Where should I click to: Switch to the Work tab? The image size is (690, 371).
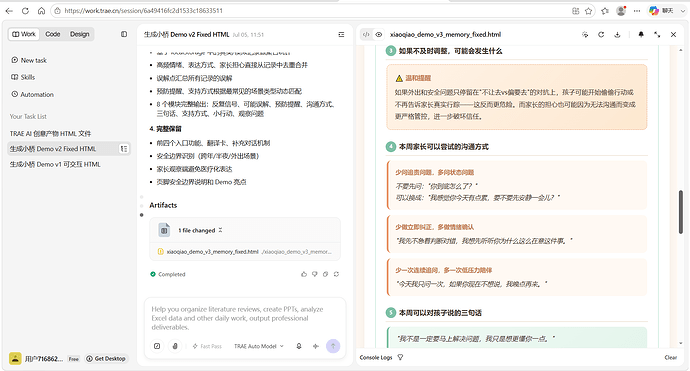click(24, 34)
